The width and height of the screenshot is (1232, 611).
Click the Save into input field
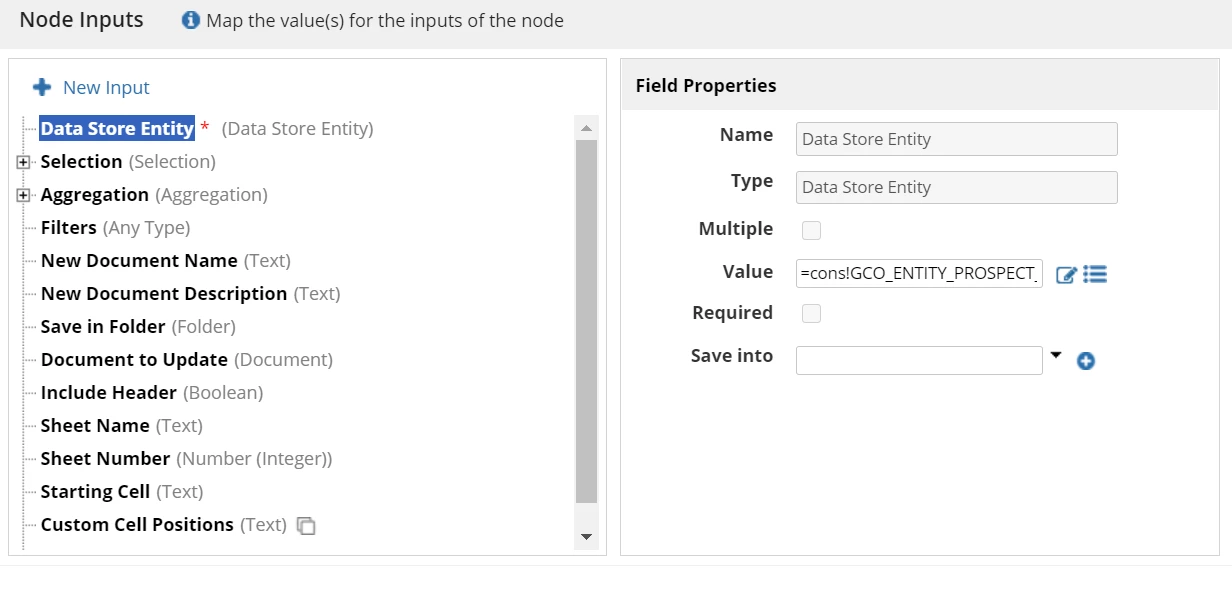click(919, 360)
